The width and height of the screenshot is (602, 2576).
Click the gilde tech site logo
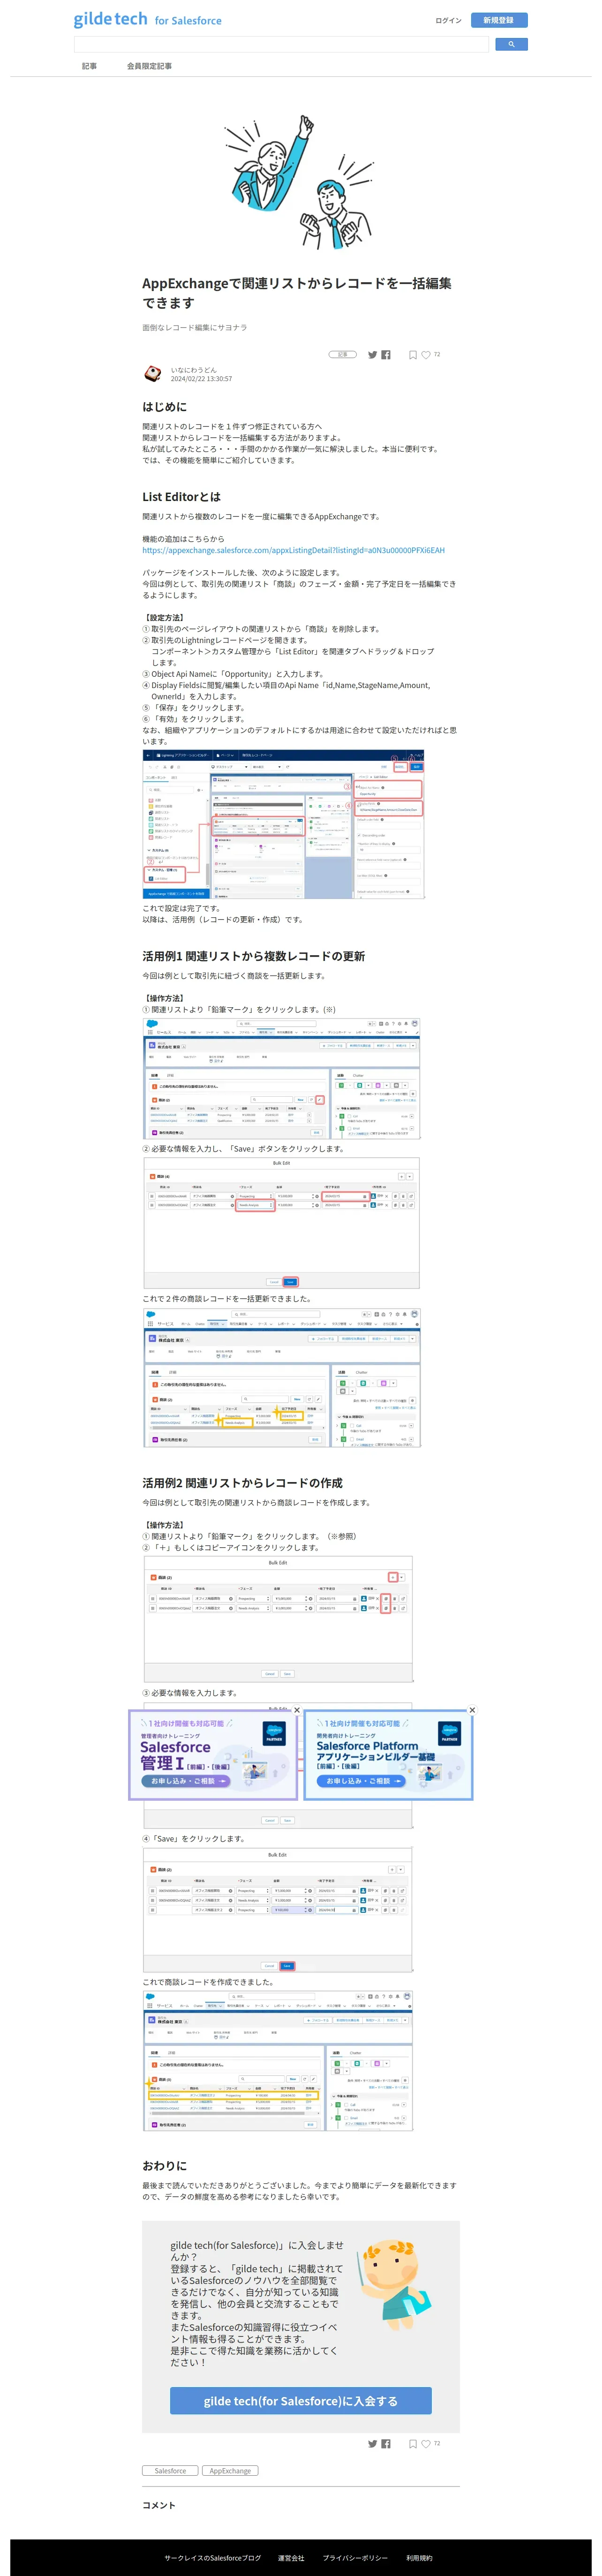[x=147, y=19]
